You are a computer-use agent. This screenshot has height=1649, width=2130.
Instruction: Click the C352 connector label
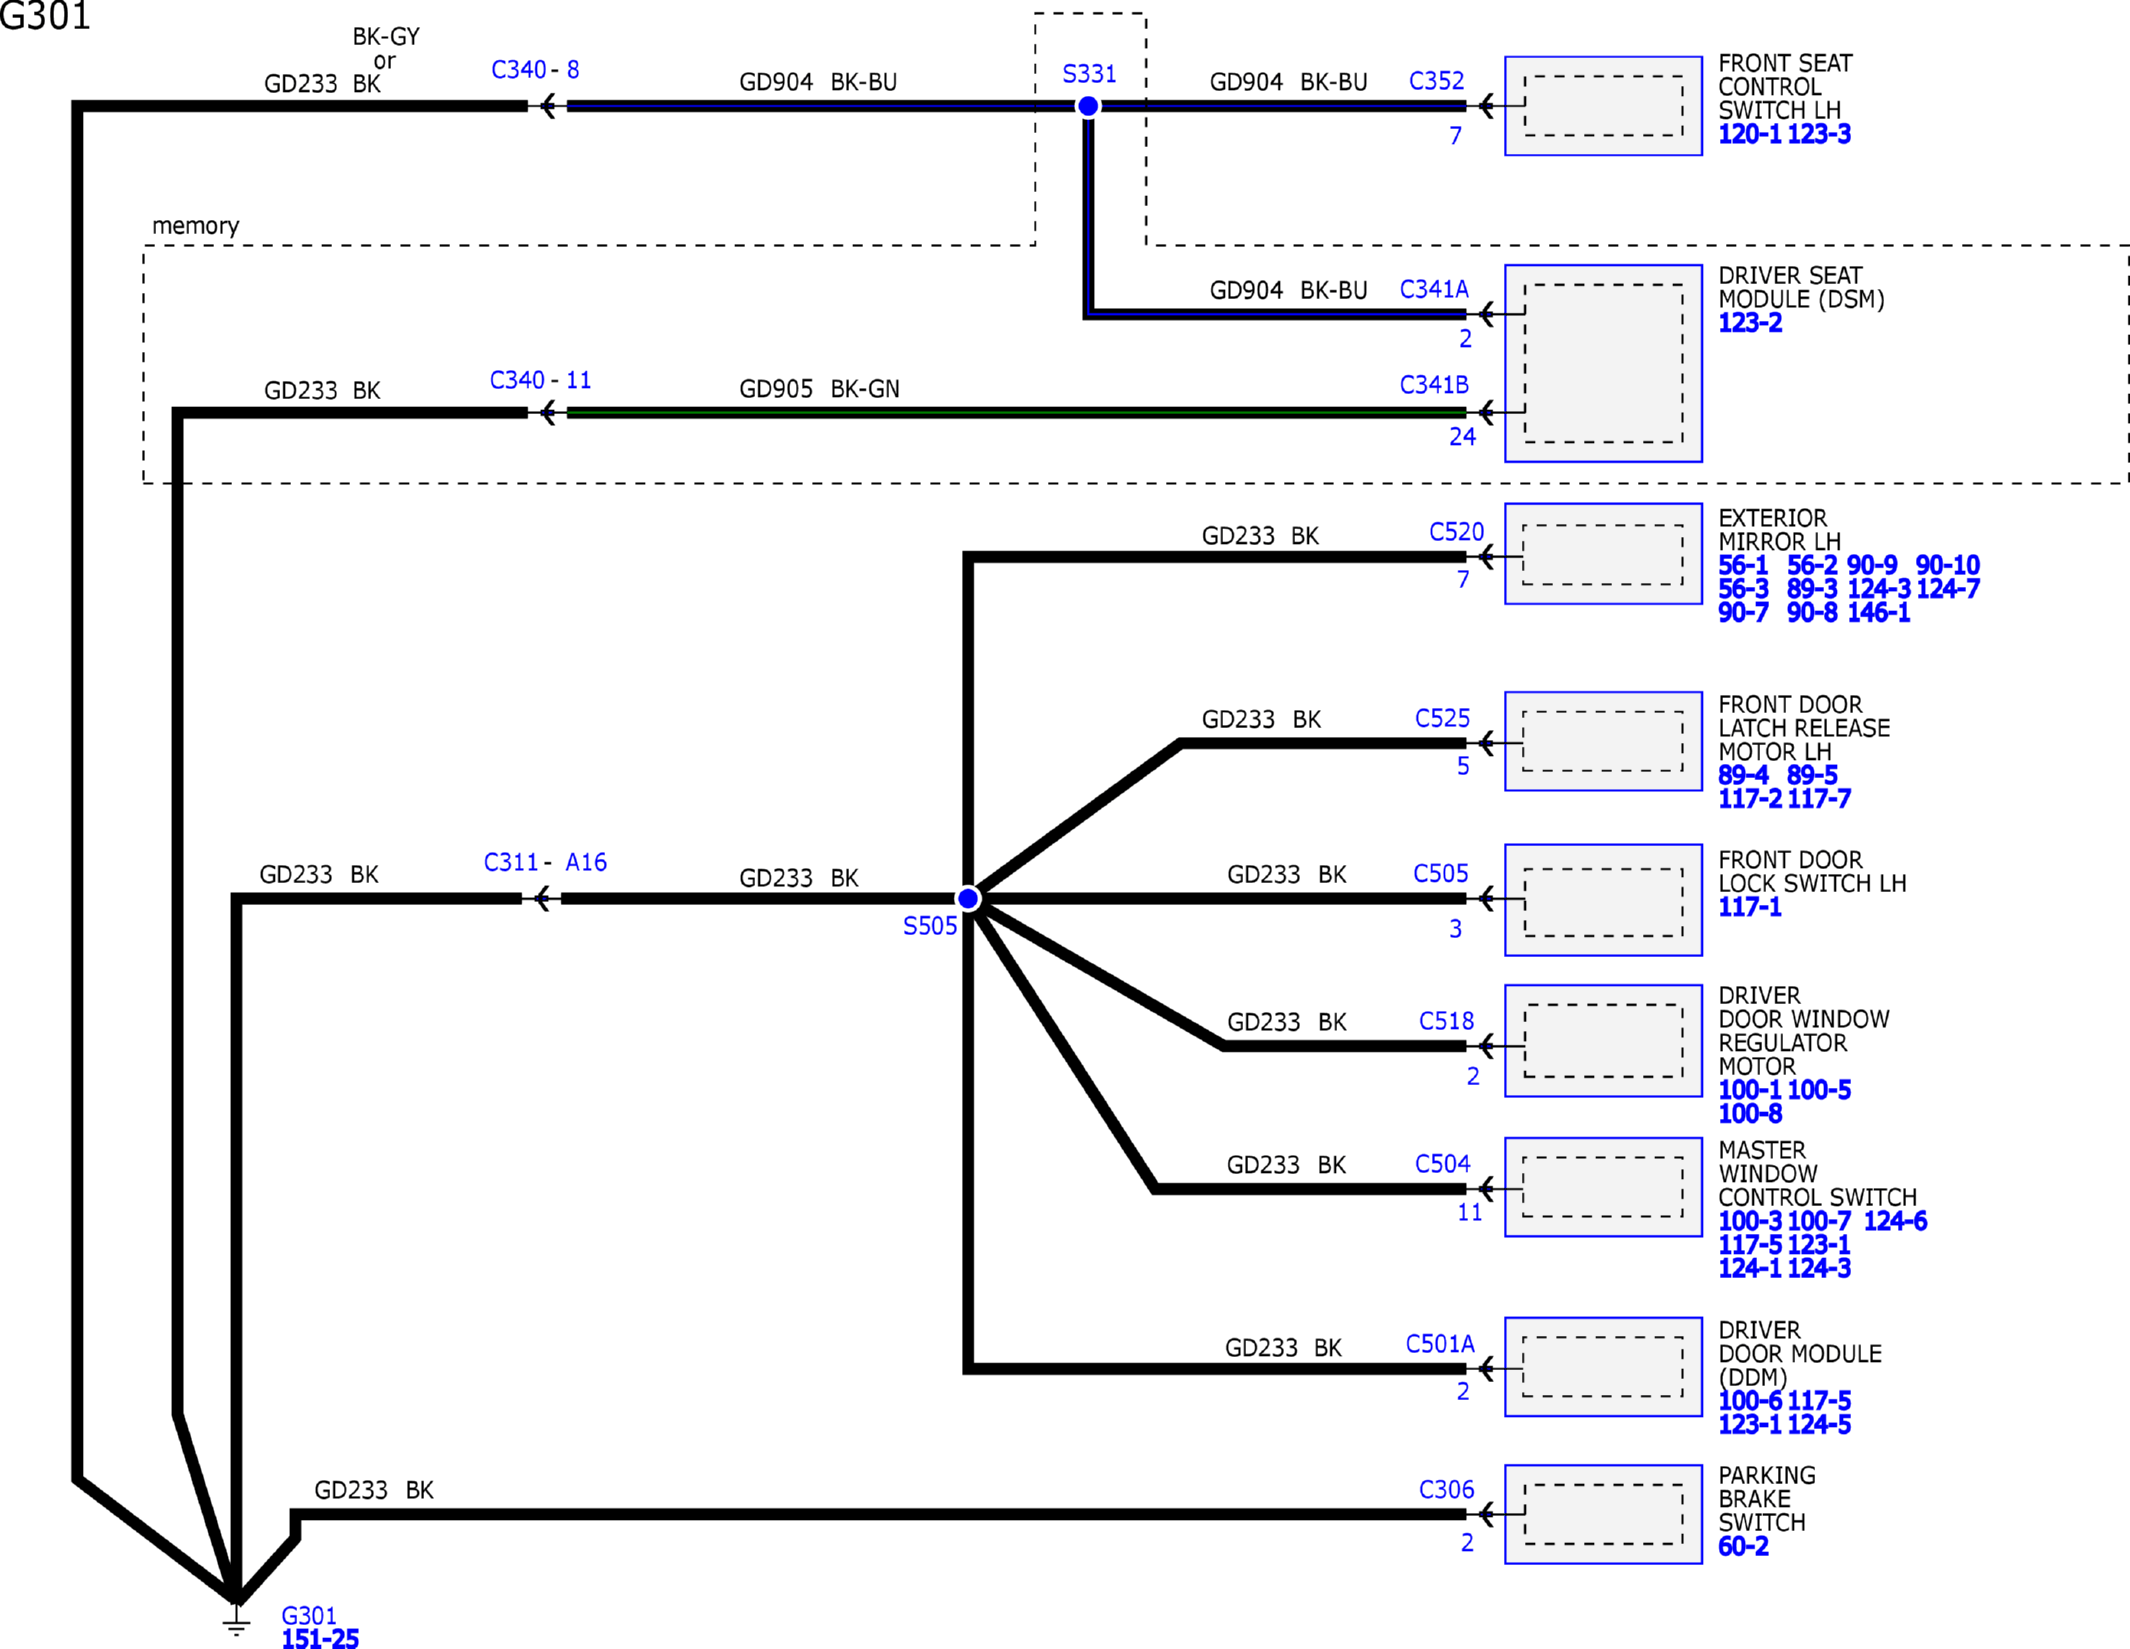[x=1436, y=81]
